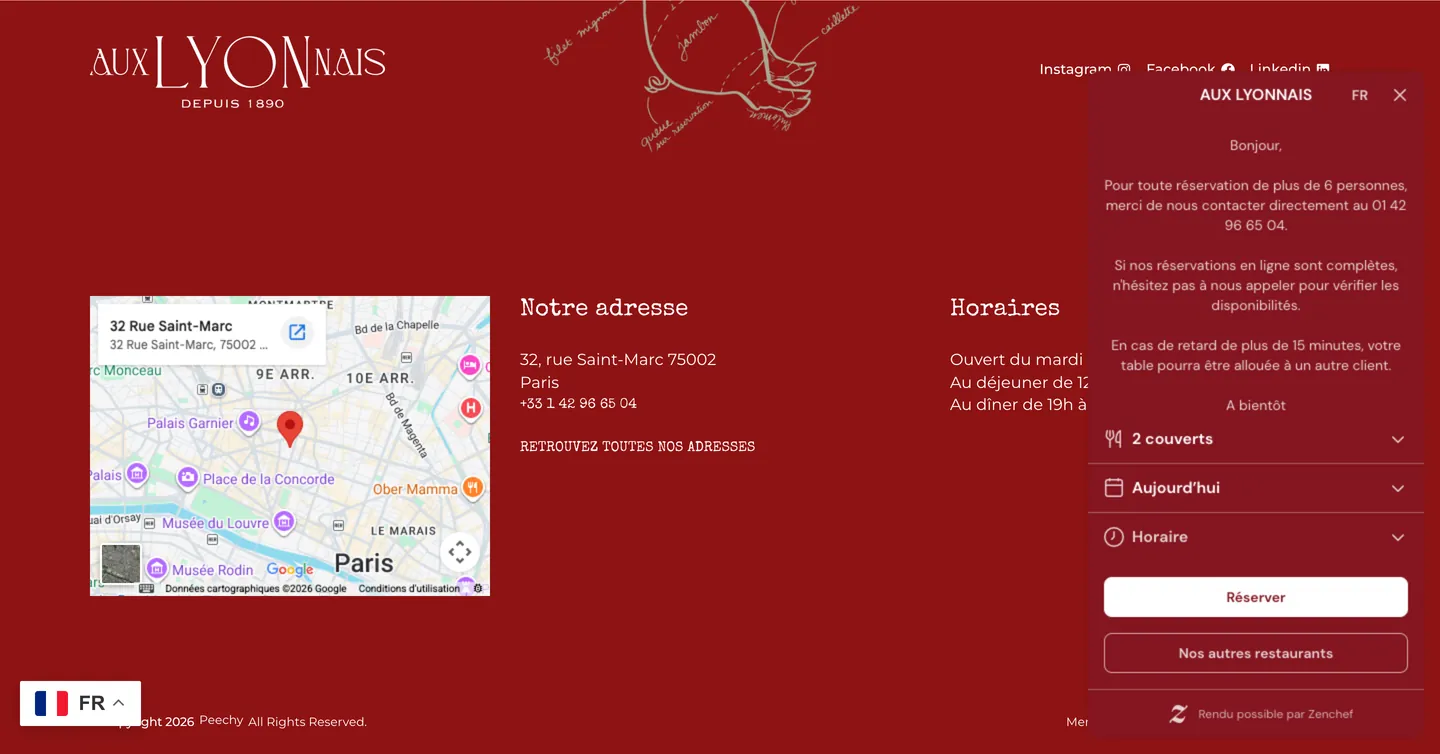Click the red hospital H marker on the map
This screenshot has height=754, width=1440.
tap(470, 408)
